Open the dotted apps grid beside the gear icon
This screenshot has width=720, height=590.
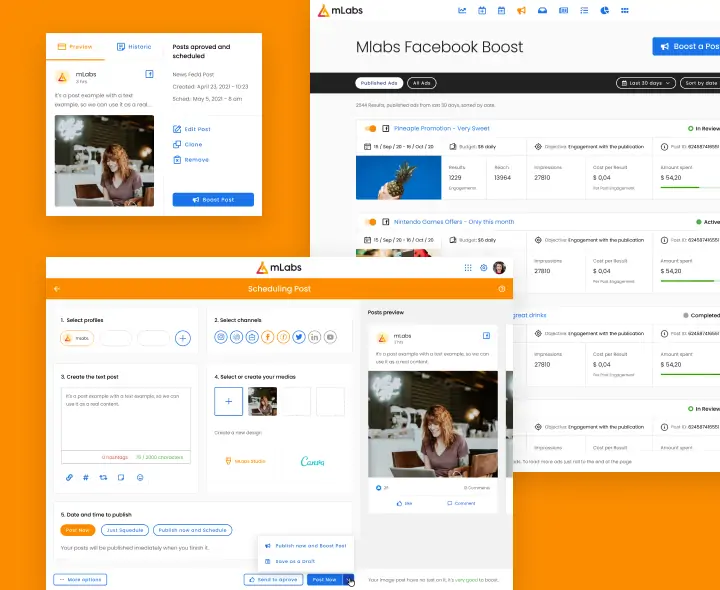click(x=468, y=268)
